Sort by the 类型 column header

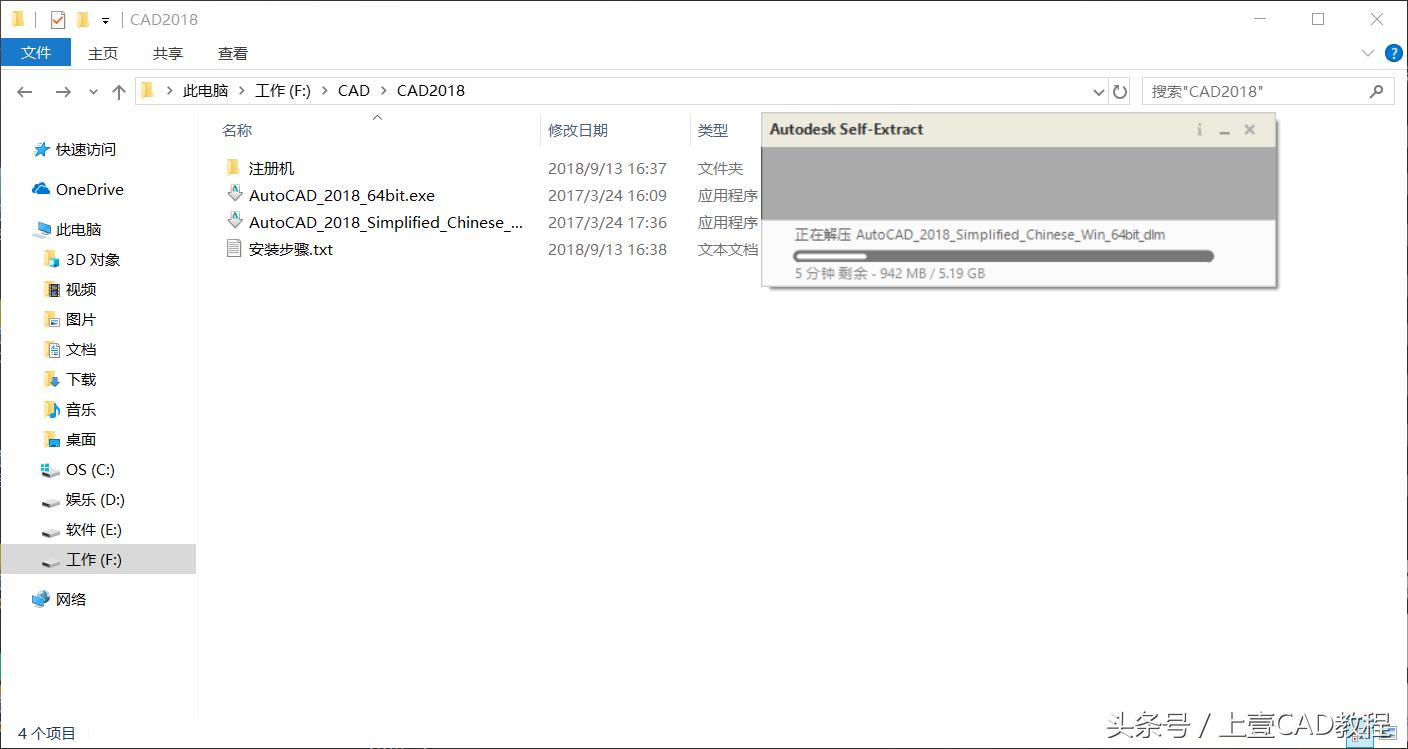click(713, 130)
